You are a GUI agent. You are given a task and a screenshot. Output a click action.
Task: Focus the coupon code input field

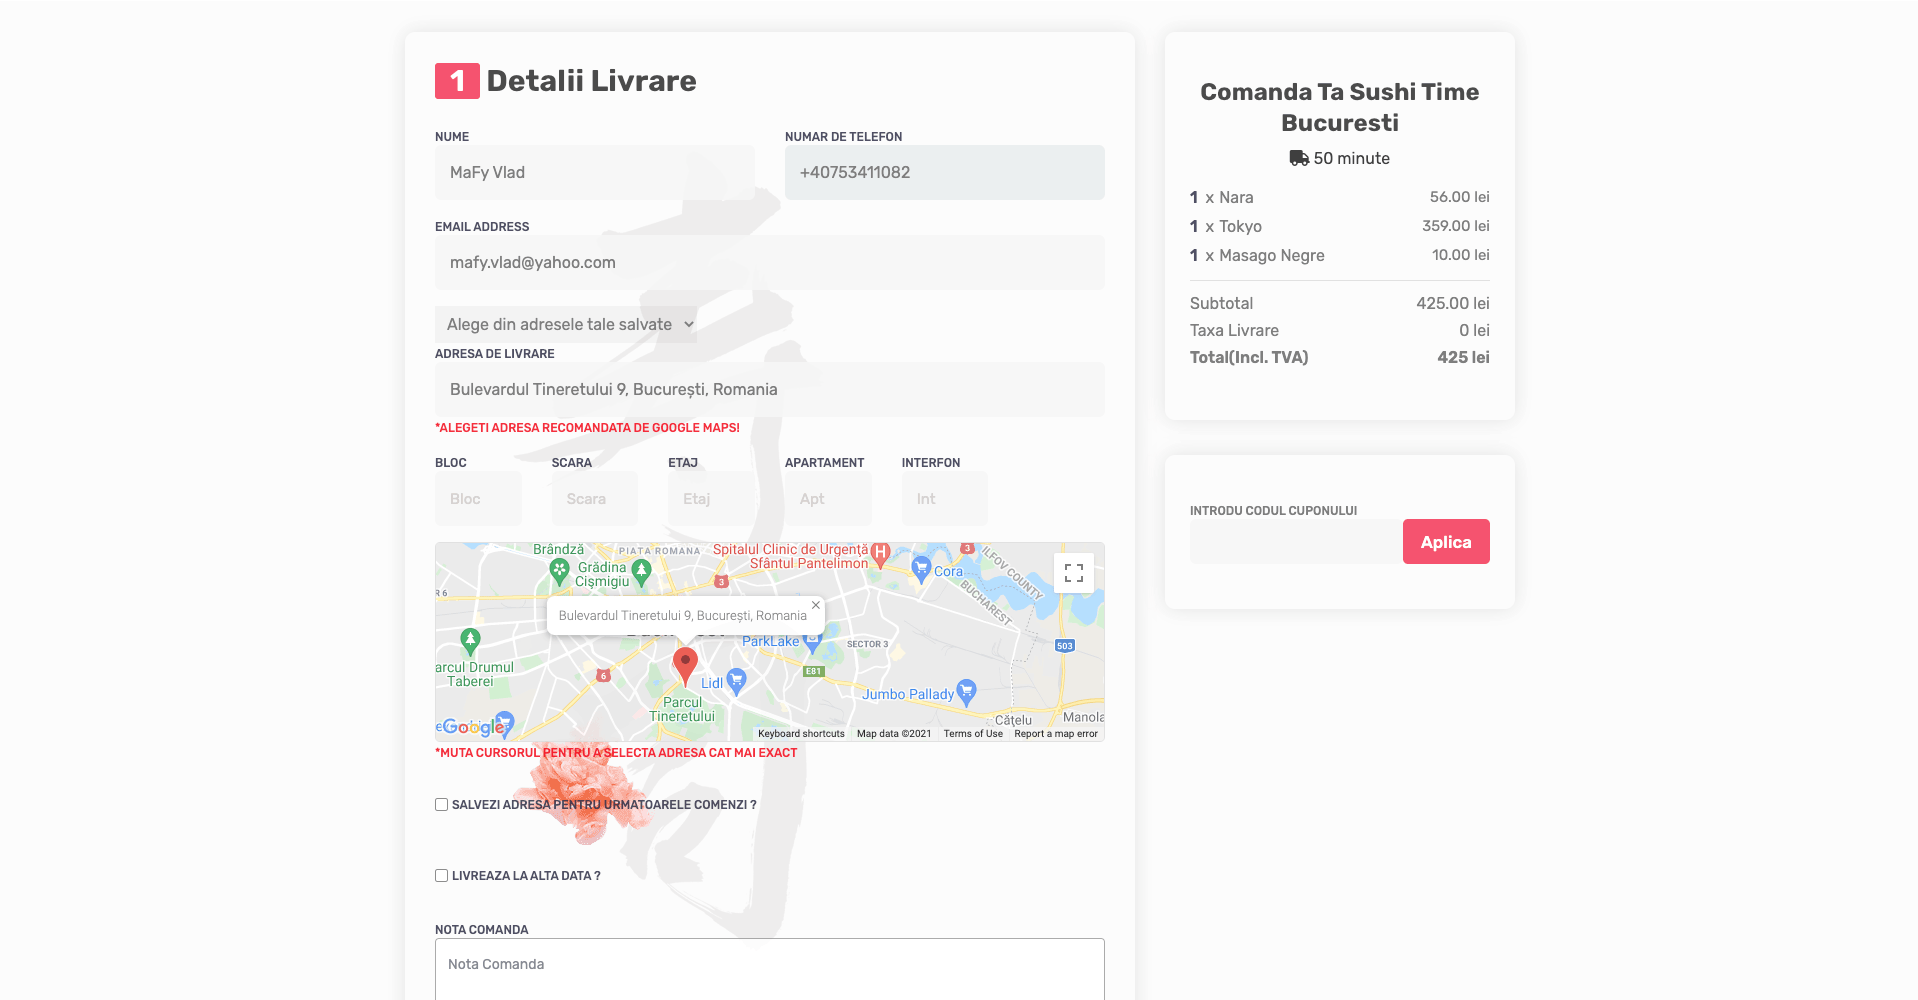point(1296,542)
